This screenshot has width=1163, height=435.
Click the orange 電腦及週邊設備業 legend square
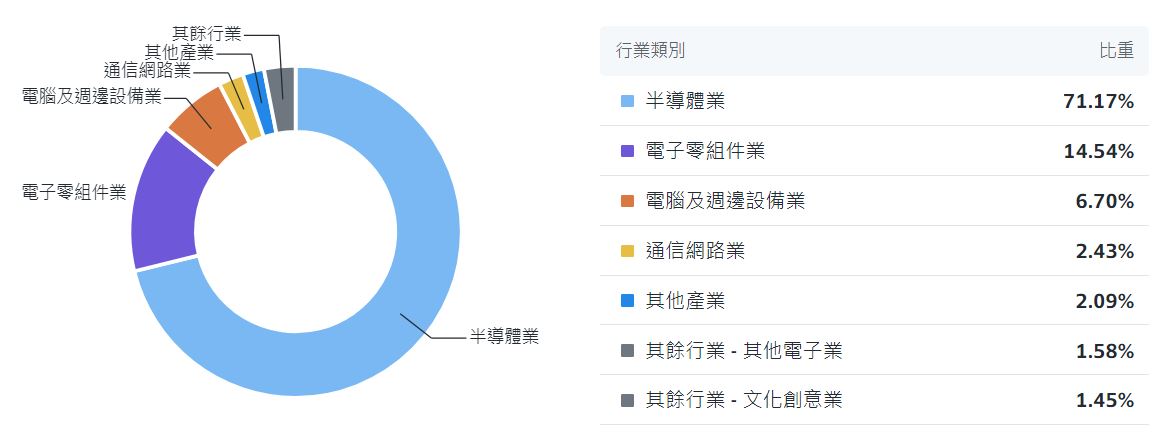pyautogui.click(x=628, y=201)
